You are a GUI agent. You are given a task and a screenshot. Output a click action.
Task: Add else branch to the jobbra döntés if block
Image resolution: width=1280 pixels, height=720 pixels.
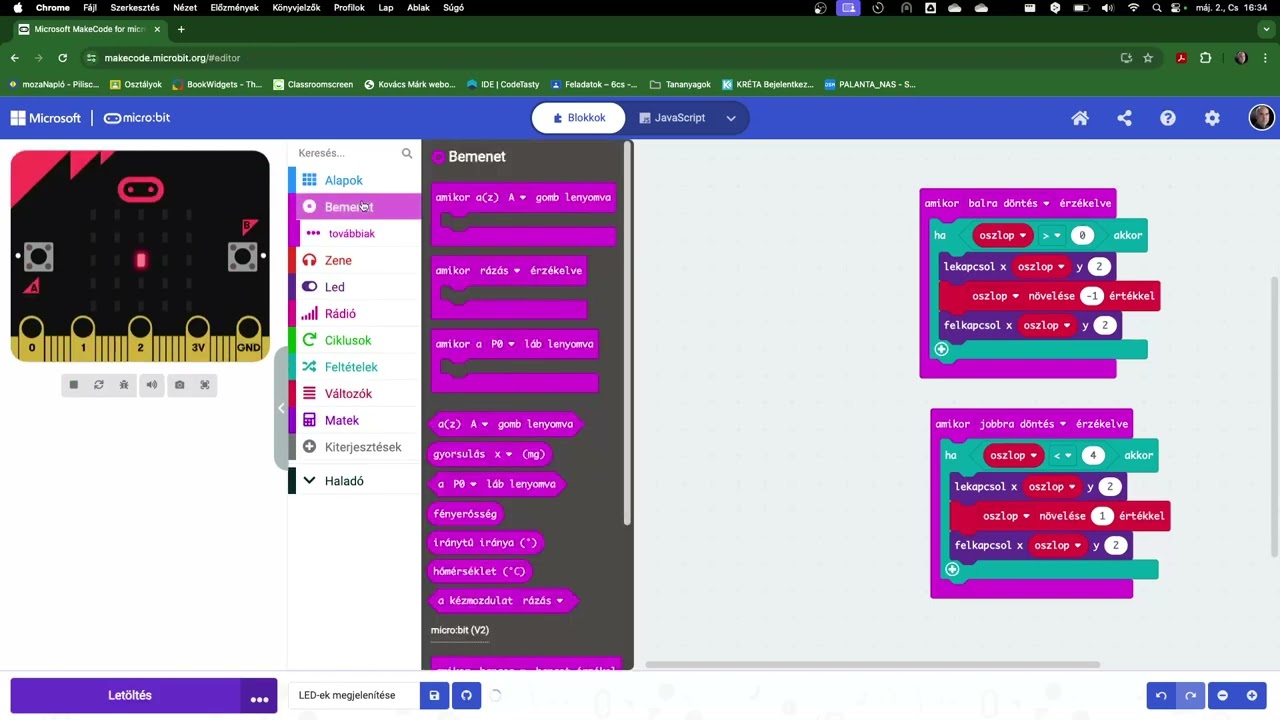tap(952, 569)
